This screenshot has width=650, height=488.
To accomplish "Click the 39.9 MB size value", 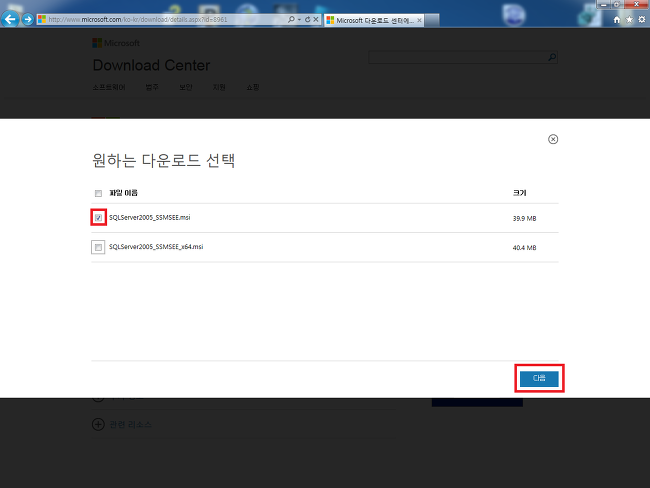I will pos(524,219).
